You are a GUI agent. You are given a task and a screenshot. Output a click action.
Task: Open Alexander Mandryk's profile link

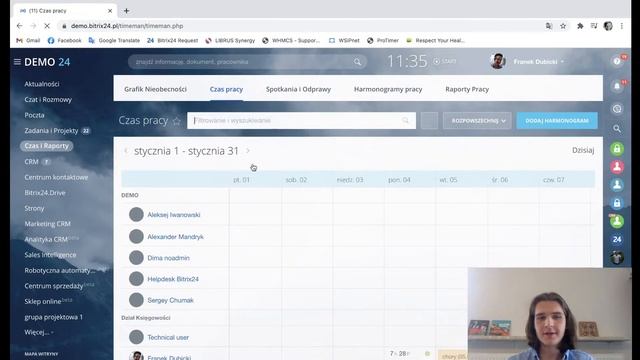pos(176,237)
